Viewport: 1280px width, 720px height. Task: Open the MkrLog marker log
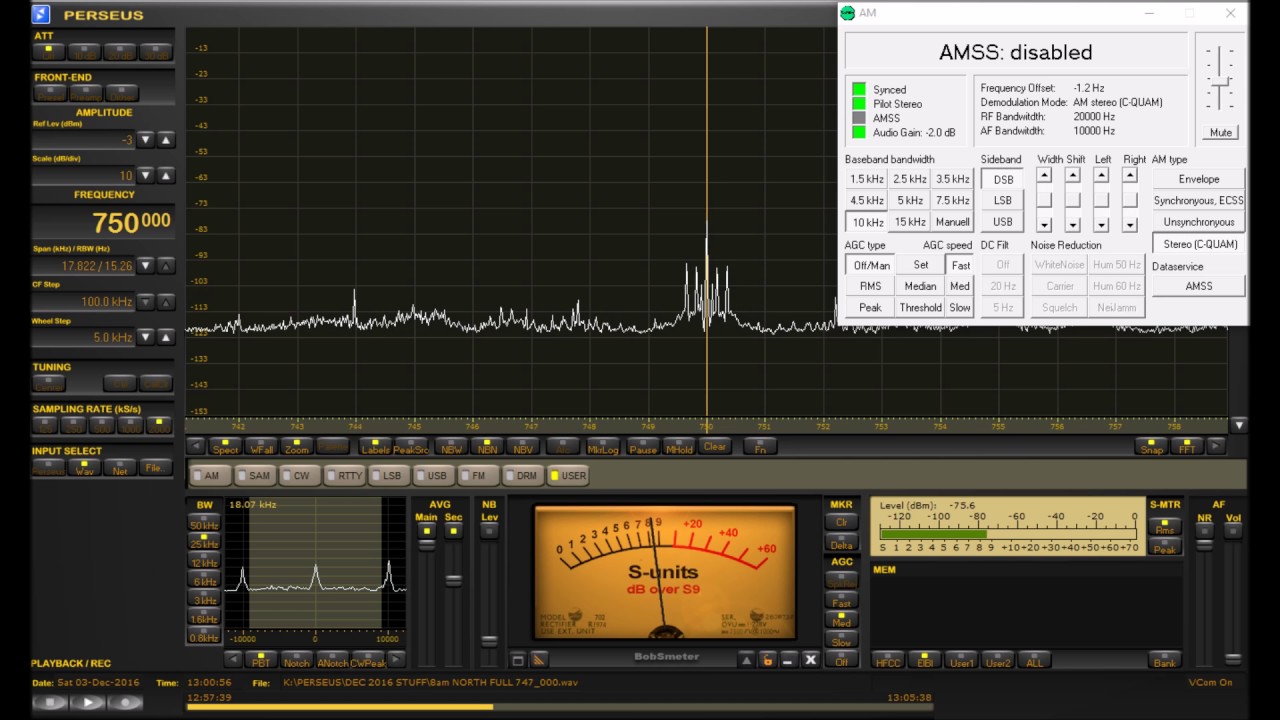602,447
